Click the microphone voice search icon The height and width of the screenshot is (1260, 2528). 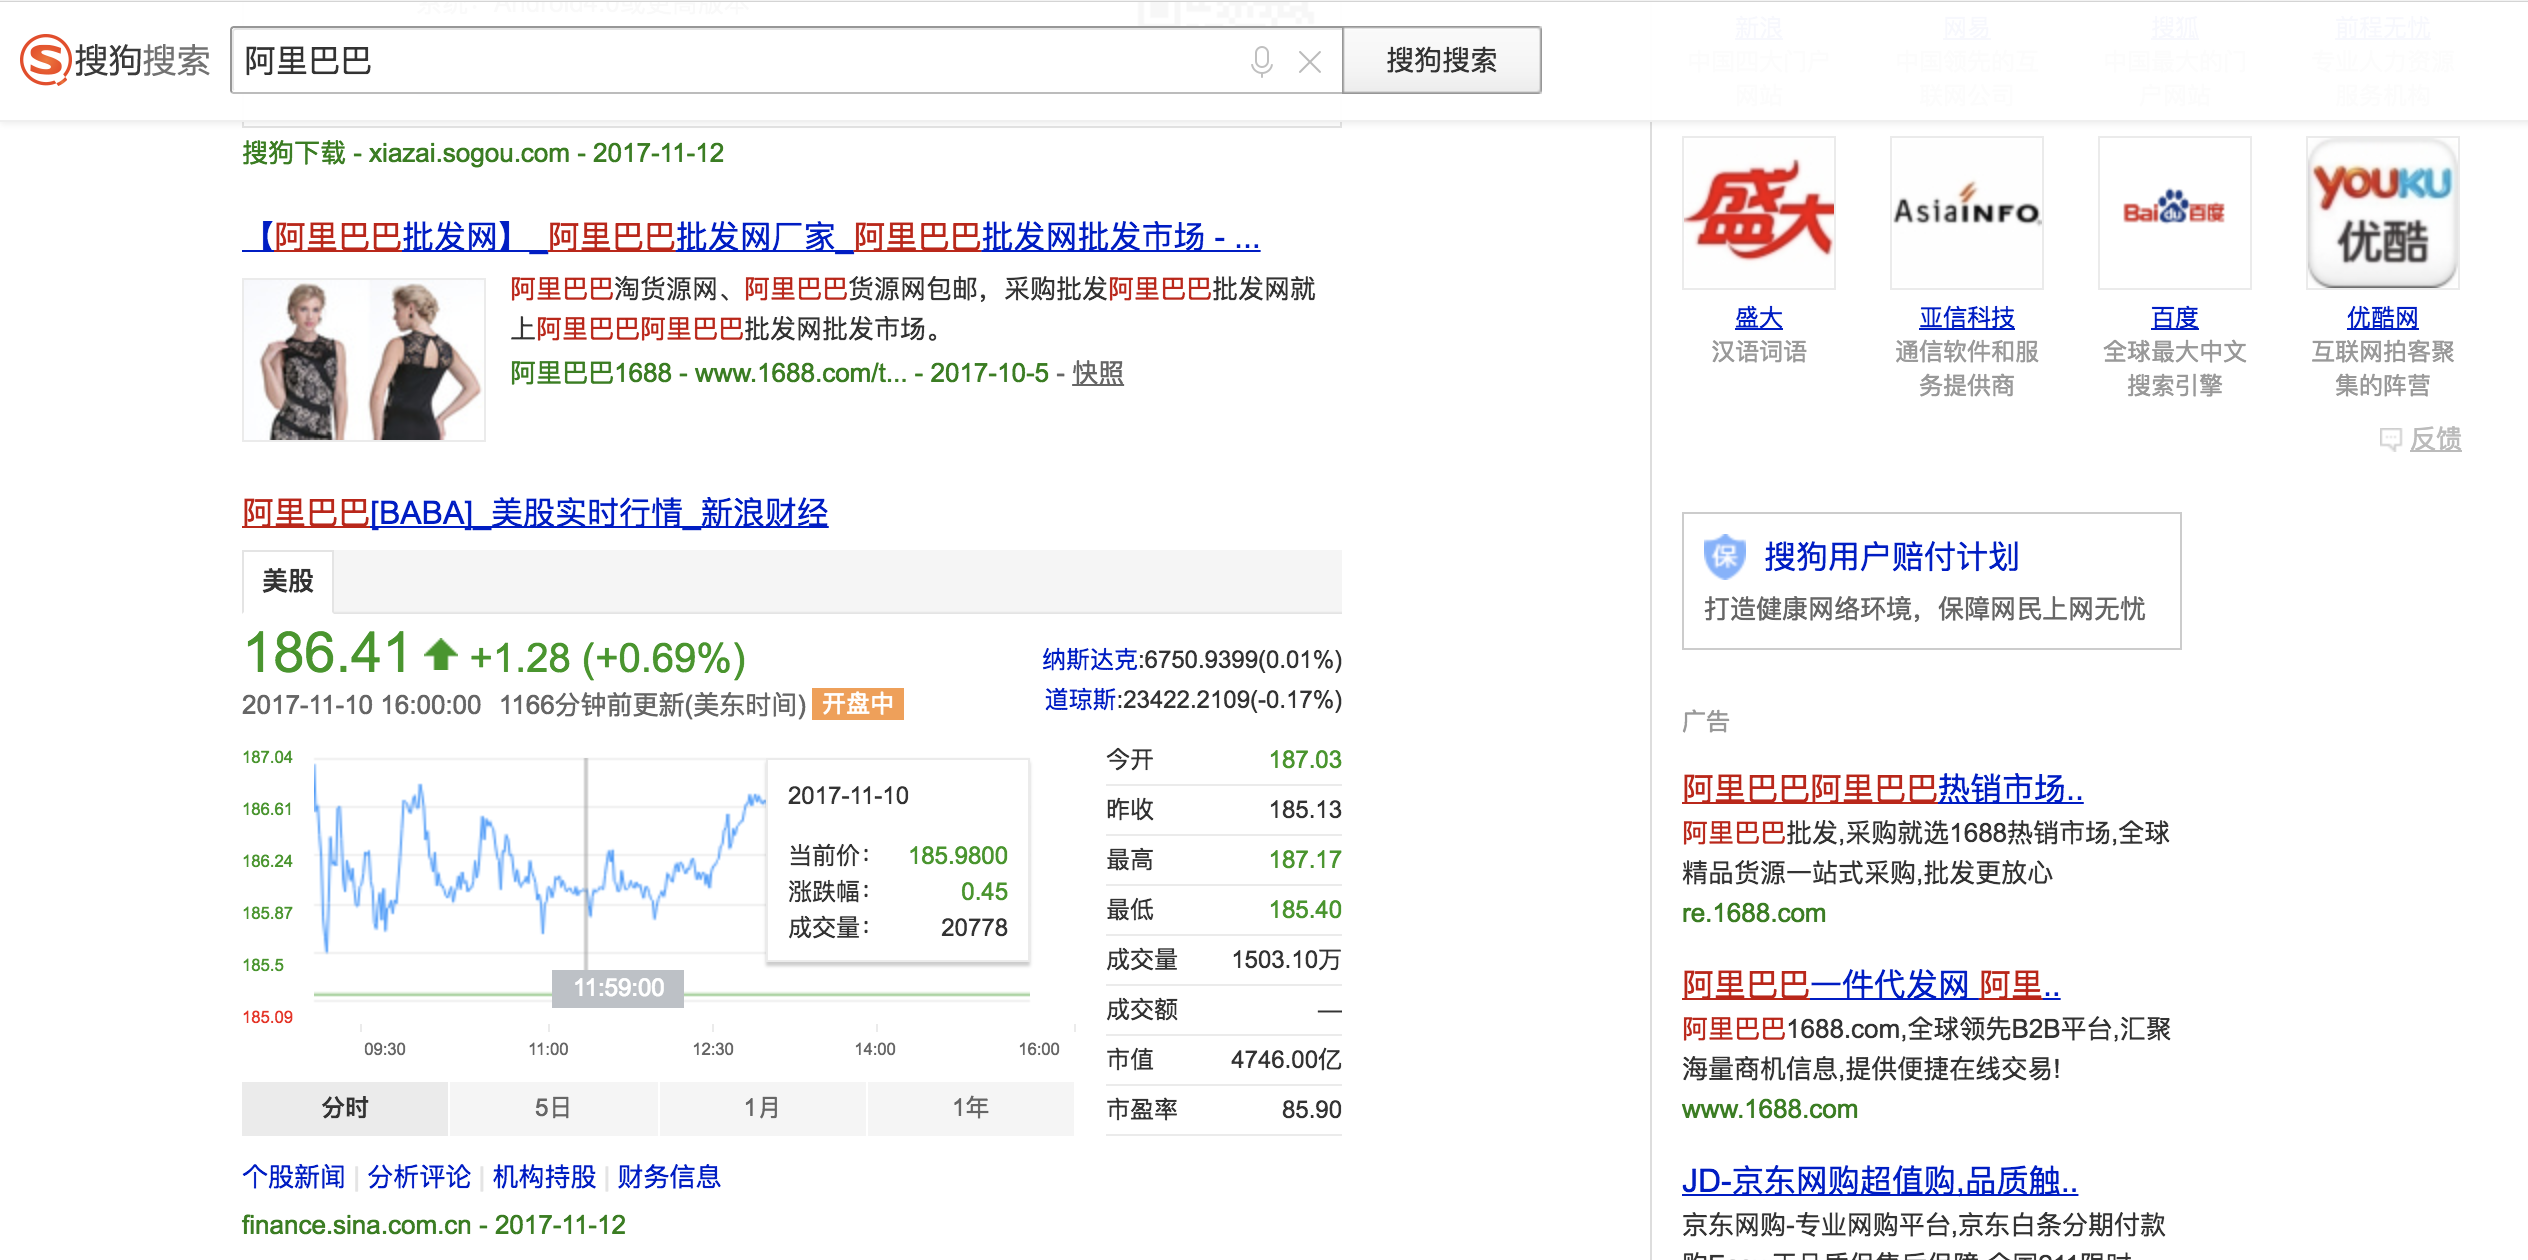(x=1261, y=62)
